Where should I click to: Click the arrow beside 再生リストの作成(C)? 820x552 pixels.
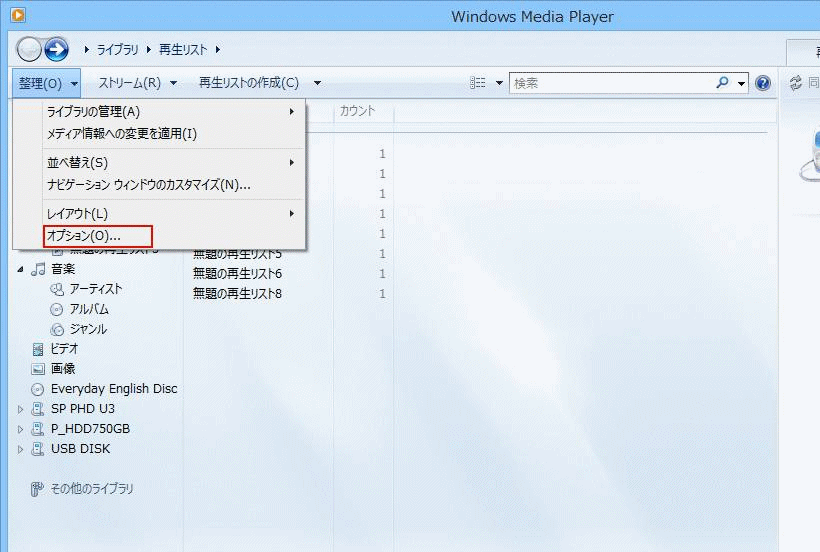[x=317, y=83]
